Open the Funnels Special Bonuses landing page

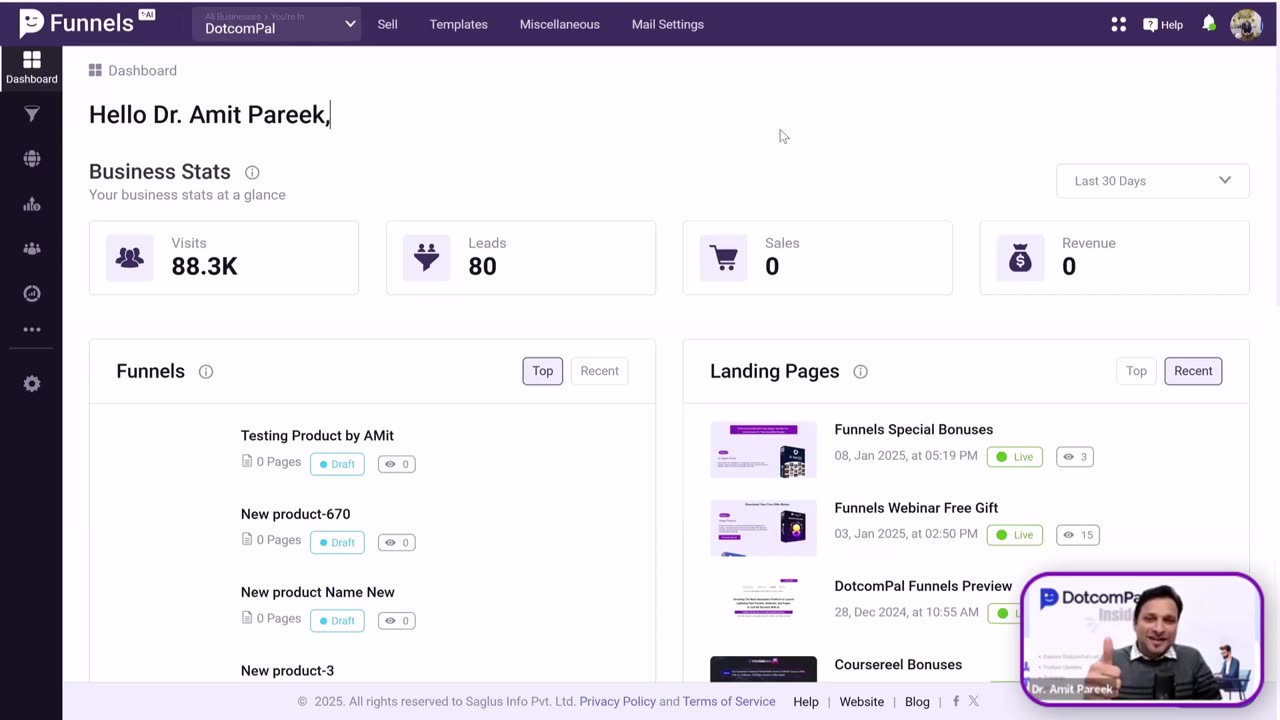coord(914,430)
